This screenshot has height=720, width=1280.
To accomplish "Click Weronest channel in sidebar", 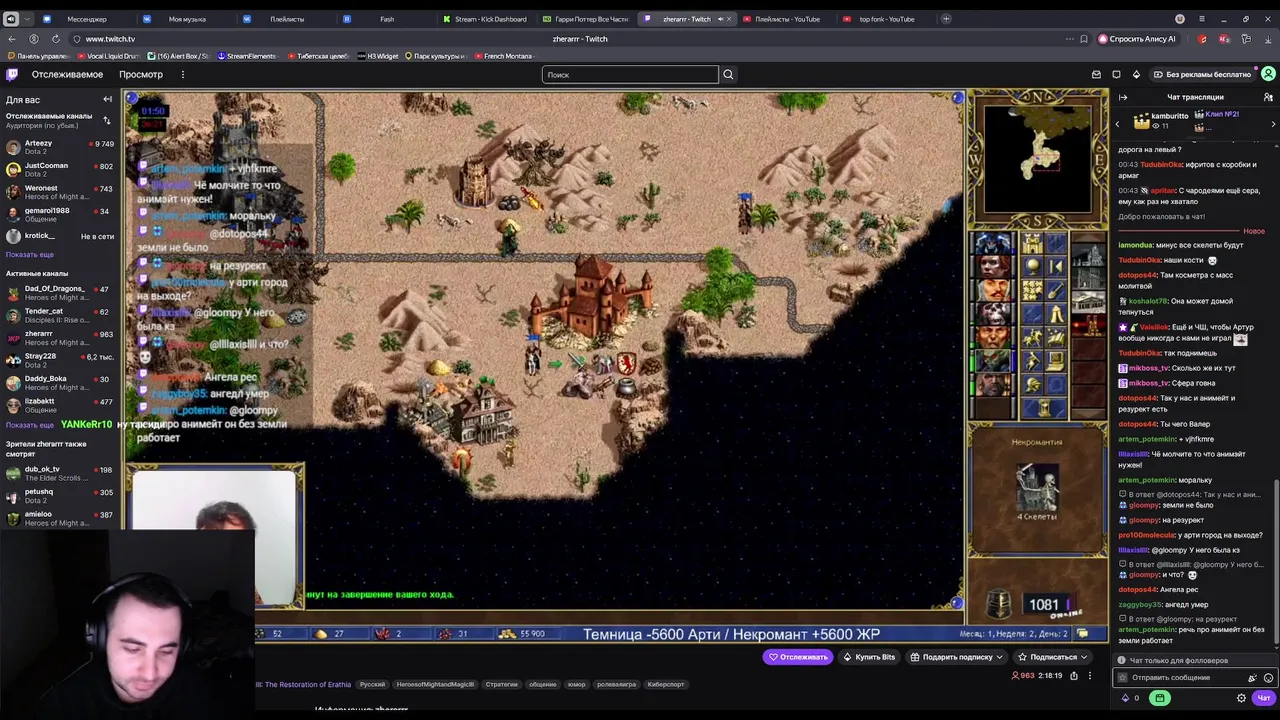I will (60, 192).
